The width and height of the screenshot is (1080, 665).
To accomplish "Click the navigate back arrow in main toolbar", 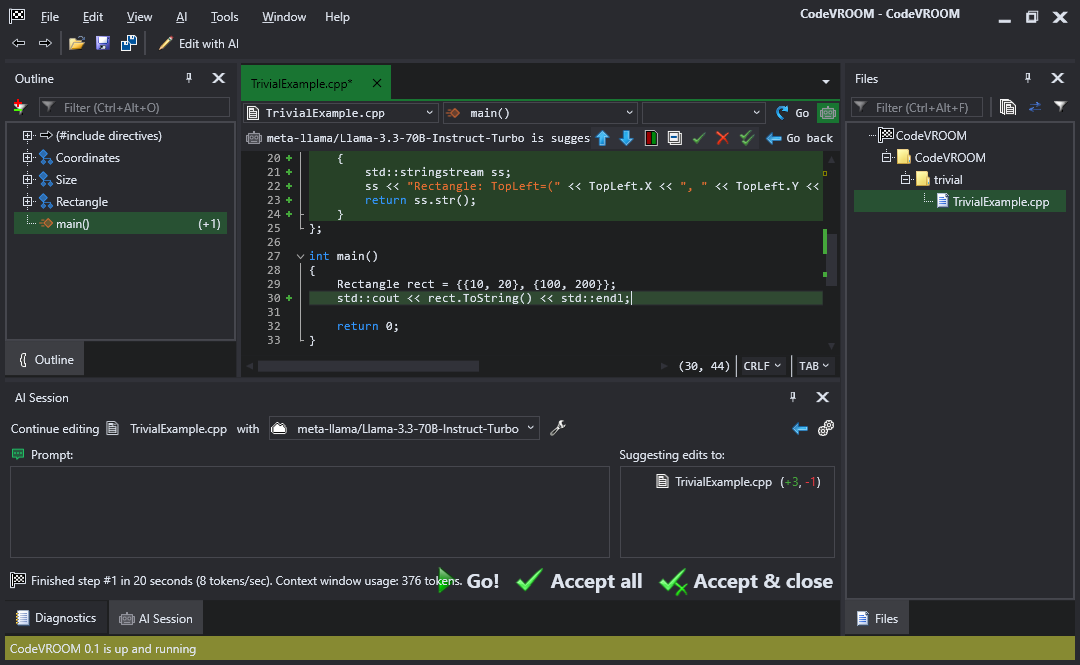I will 19,43.
